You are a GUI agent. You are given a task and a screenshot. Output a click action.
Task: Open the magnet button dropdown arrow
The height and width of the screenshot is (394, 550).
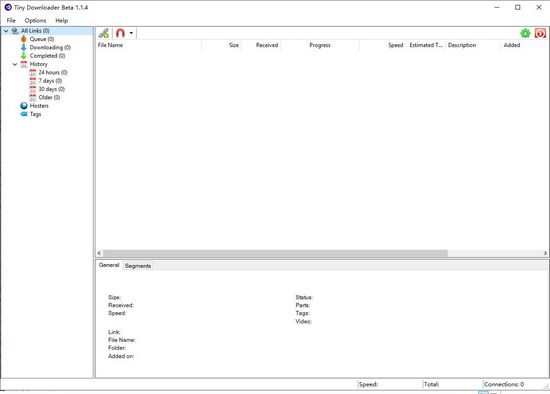131,33
